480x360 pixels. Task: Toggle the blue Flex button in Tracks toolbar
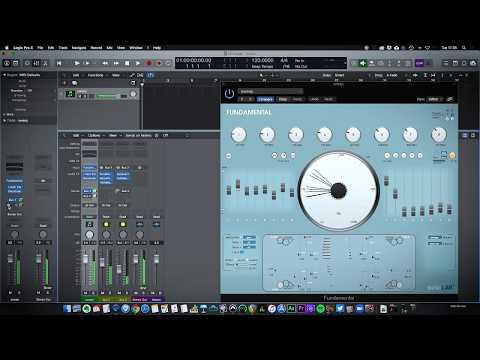click(150, 75)
